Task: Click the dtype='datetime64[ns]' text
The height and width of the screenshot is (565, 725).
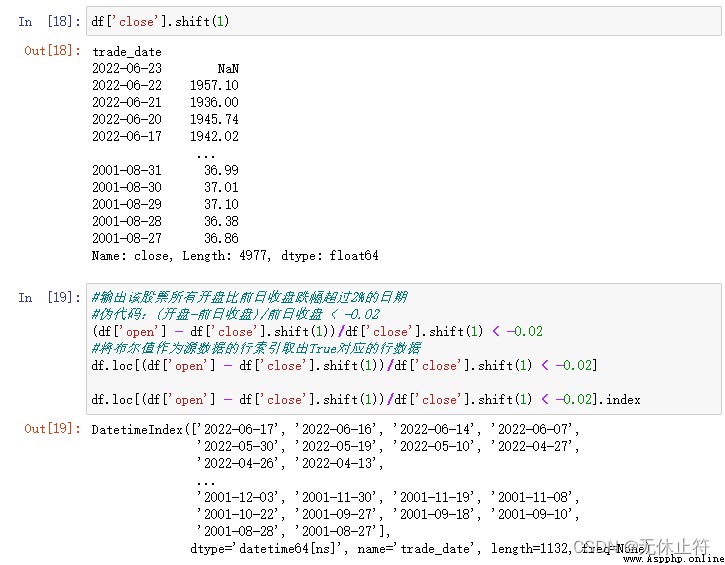Action: [267, 549]
